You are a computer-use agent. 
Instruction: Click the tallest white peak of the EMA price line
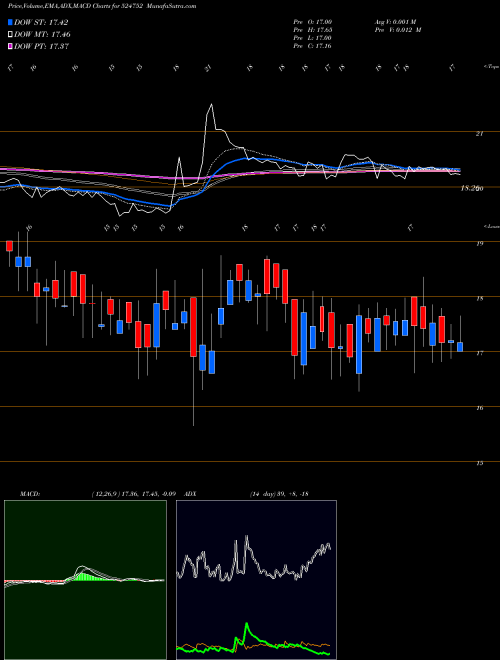[211, 105]
